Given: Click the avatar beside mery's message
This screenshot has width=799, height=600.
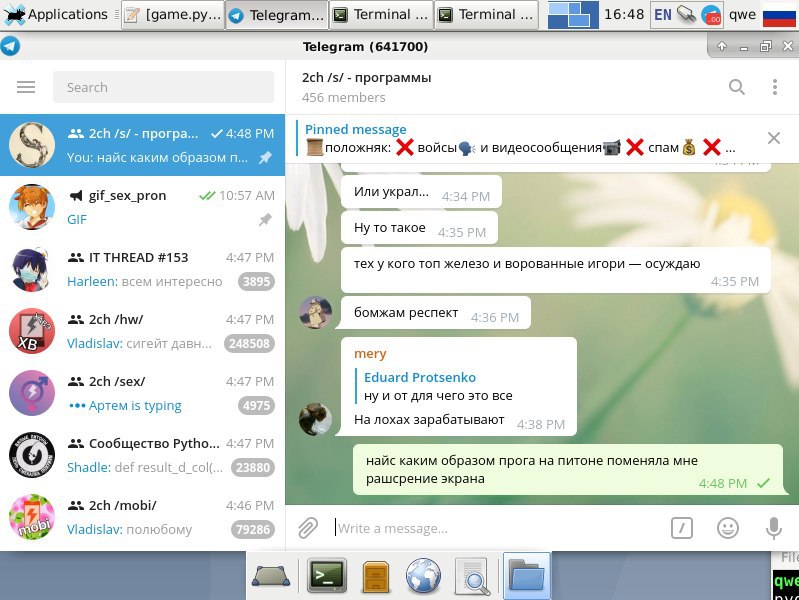Looking at the screenshot, I should pos(315,419).
